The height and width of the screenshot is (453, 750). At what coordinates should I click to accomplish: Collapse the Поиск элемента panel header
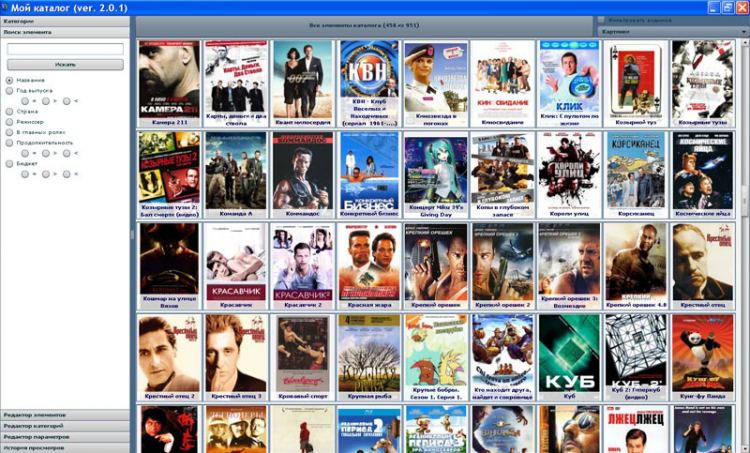pos(65,32)
